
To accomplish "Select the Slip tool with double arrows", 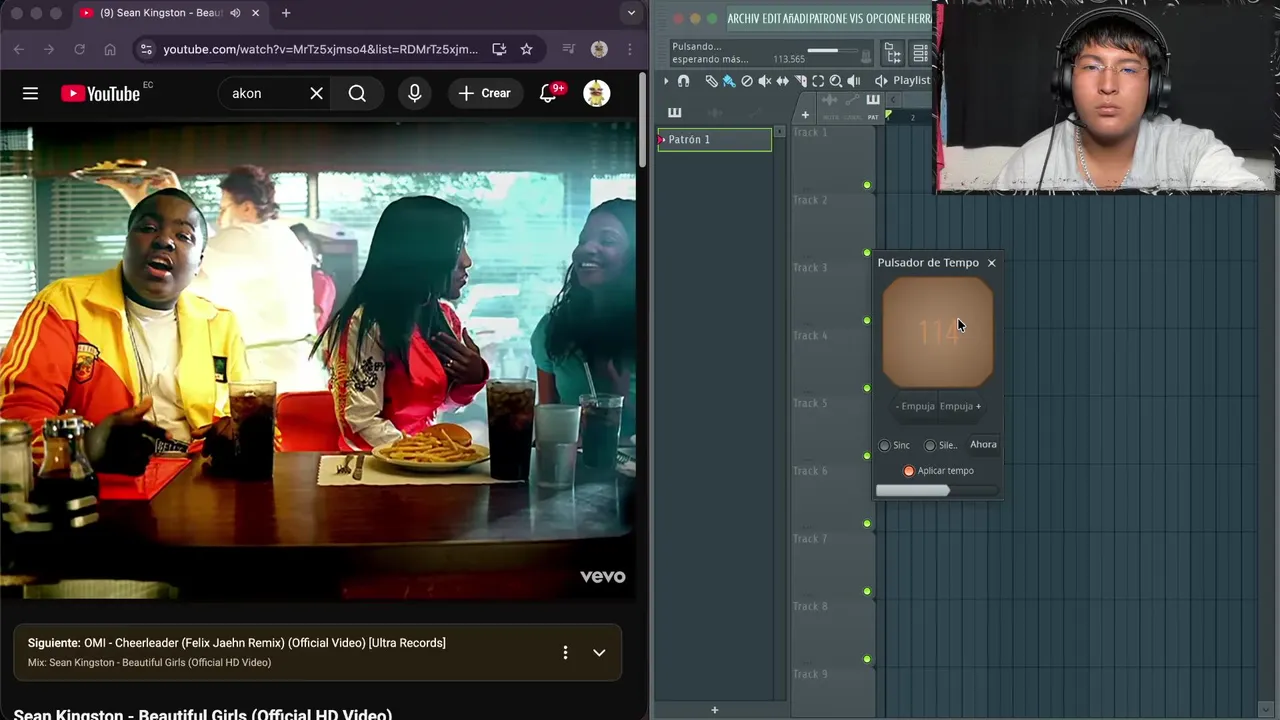I will [x=783, y=81].
